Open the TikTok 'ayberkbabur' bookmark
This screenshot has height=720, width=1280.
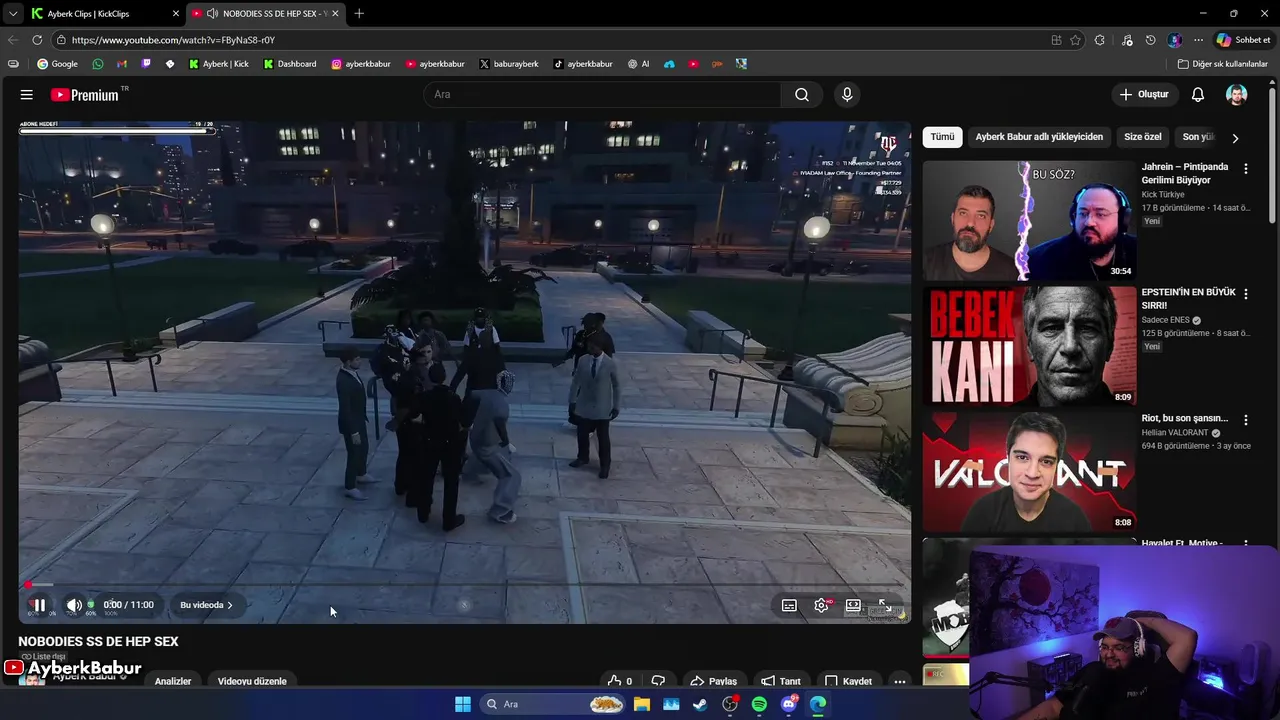click(583, 64)
